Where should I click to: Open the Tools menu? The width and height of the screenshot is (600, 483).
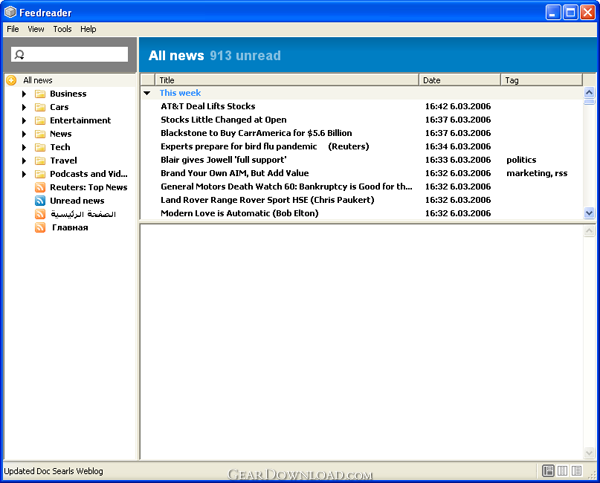pos(62,29)
